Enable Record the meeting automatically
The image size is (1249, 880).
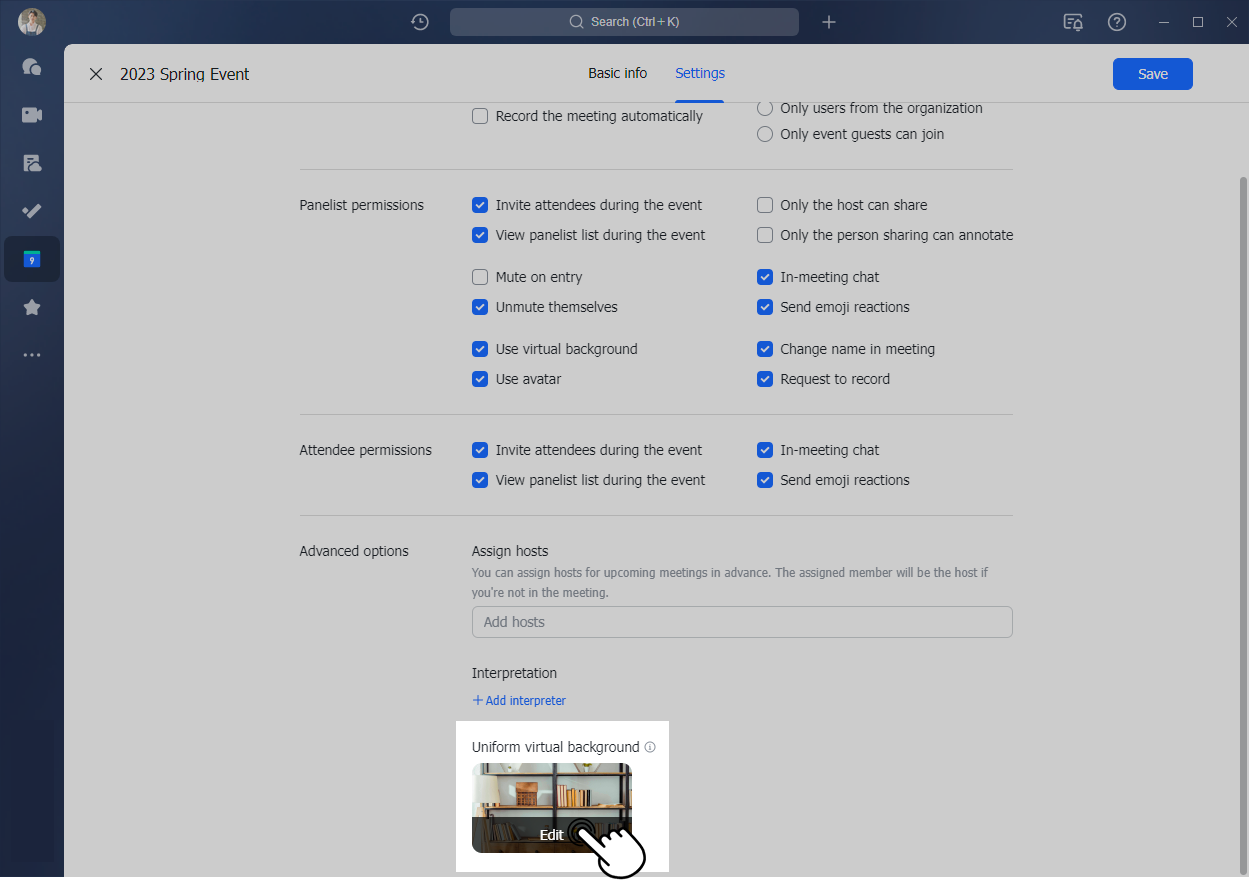pyautogui.click(x=480, y=116)
